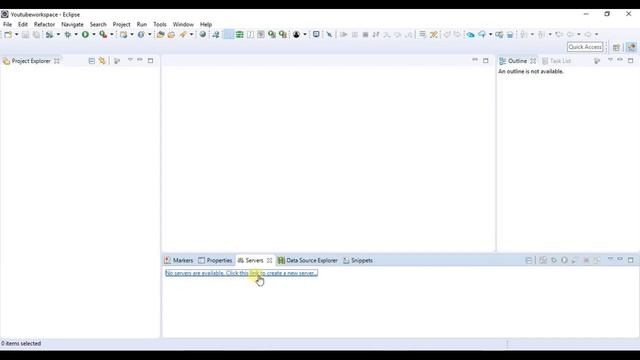
Task: Click the Save All toolbar icon
Action: pos(36,35)
